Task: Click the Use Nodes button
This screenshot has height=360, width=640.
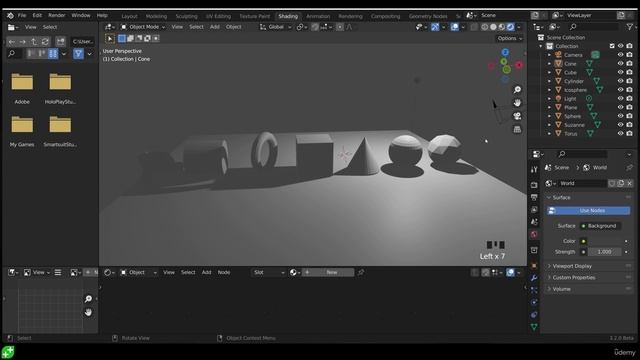Action: [589, 211]
